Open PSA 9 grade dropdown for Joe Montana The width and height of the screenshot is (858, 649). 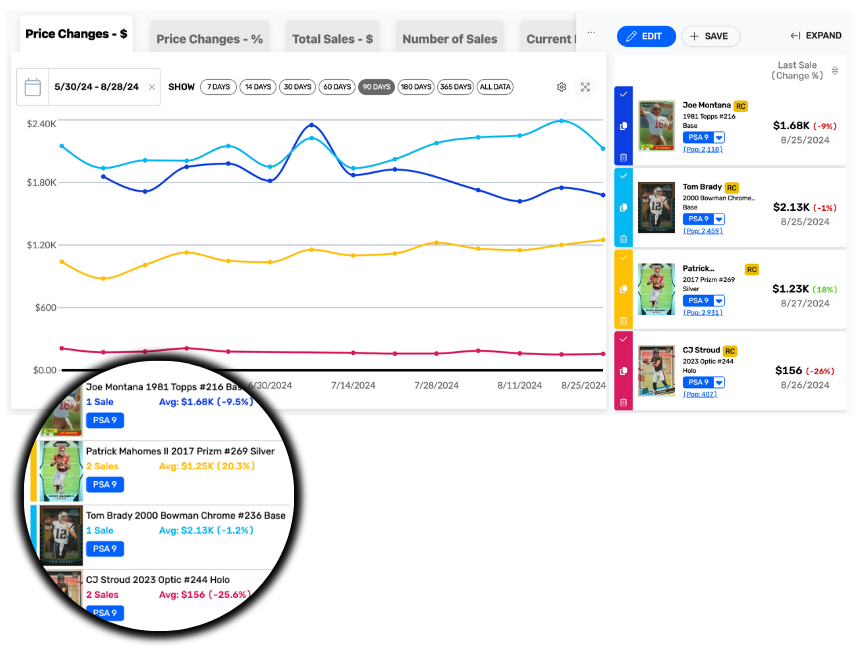719,137
